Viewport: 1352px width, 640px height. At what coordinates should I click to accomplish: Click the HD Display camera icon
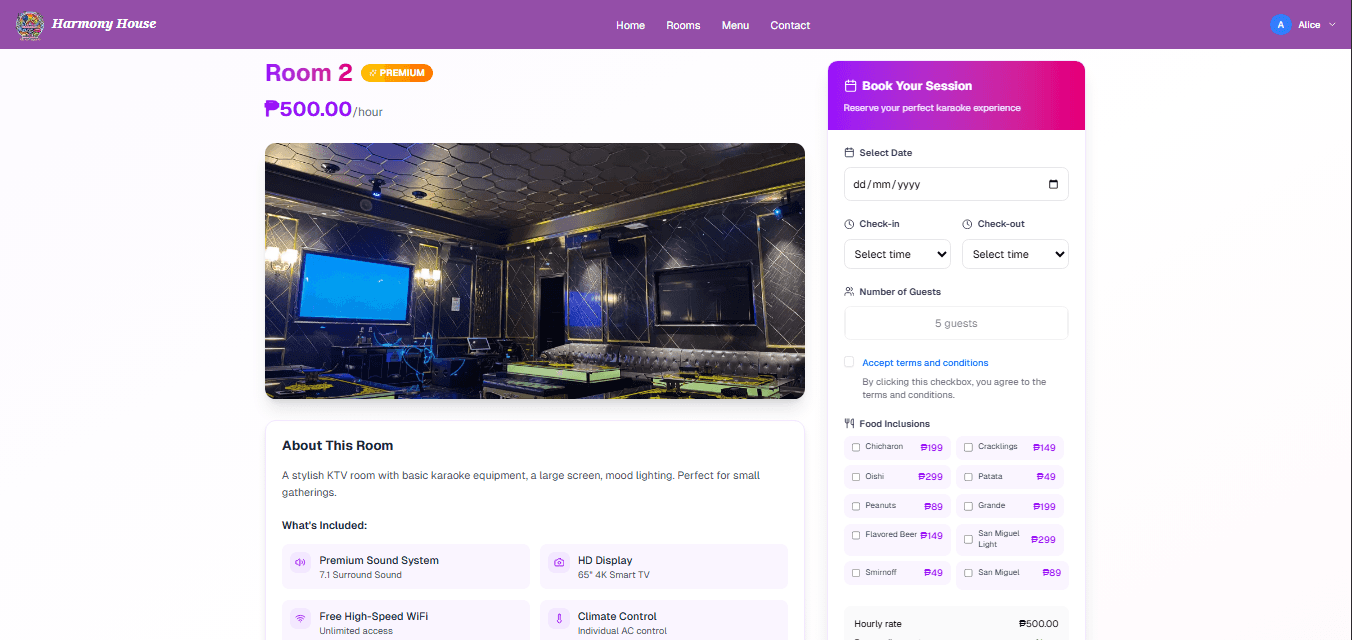(x=558, y=562)
